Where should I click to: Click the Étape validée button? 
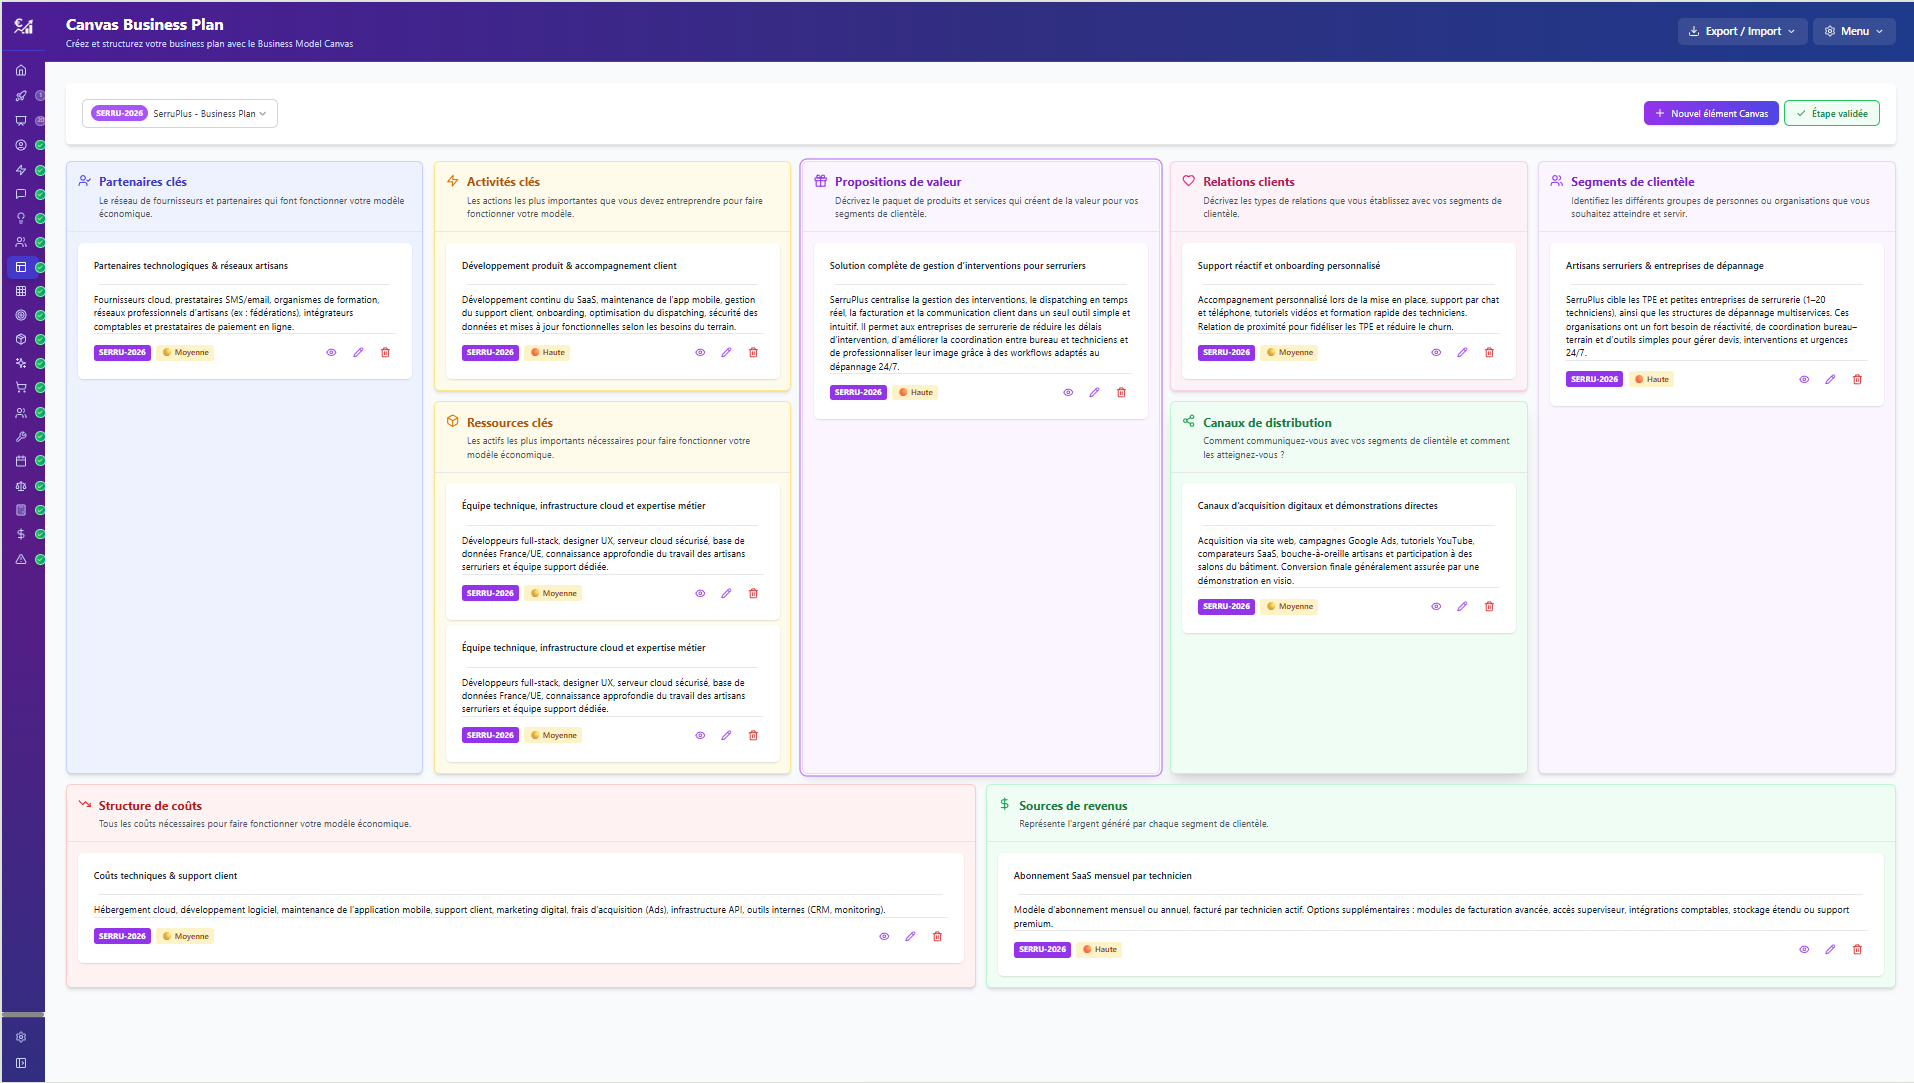pyautogui.click(x=1832, y=114)
